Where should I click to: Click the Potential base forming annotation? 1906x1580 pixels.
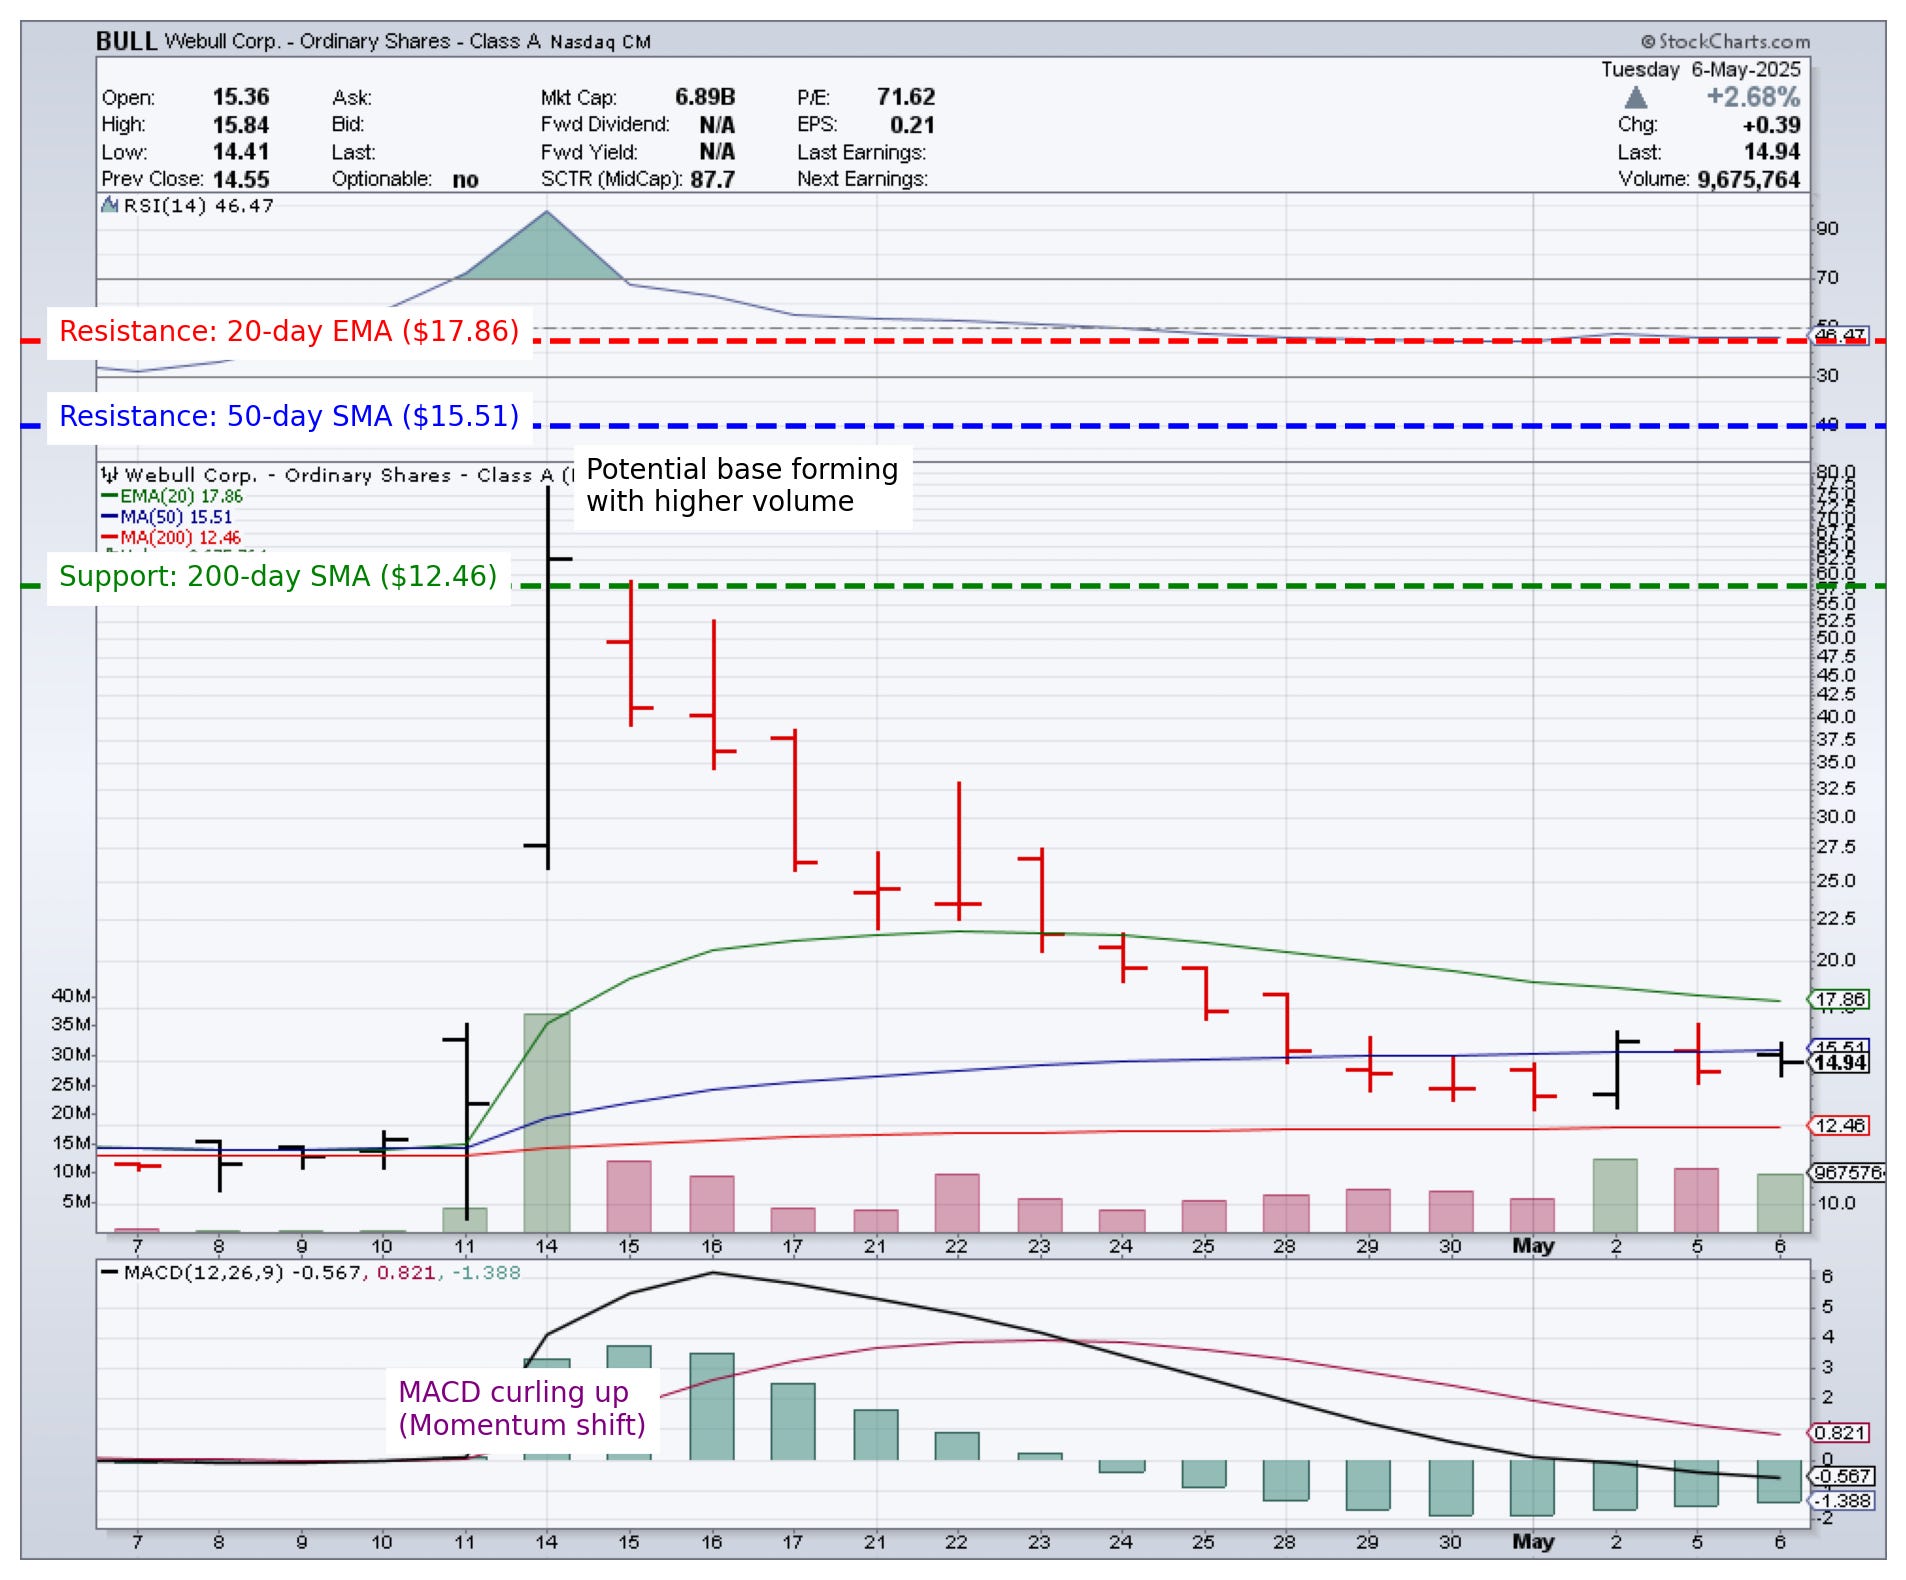[742, 485]
